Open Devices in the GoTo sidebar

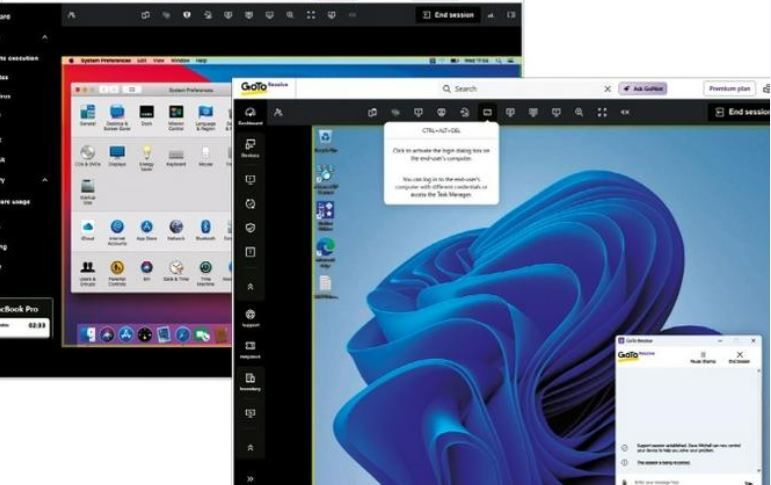(x=250, y=148)
